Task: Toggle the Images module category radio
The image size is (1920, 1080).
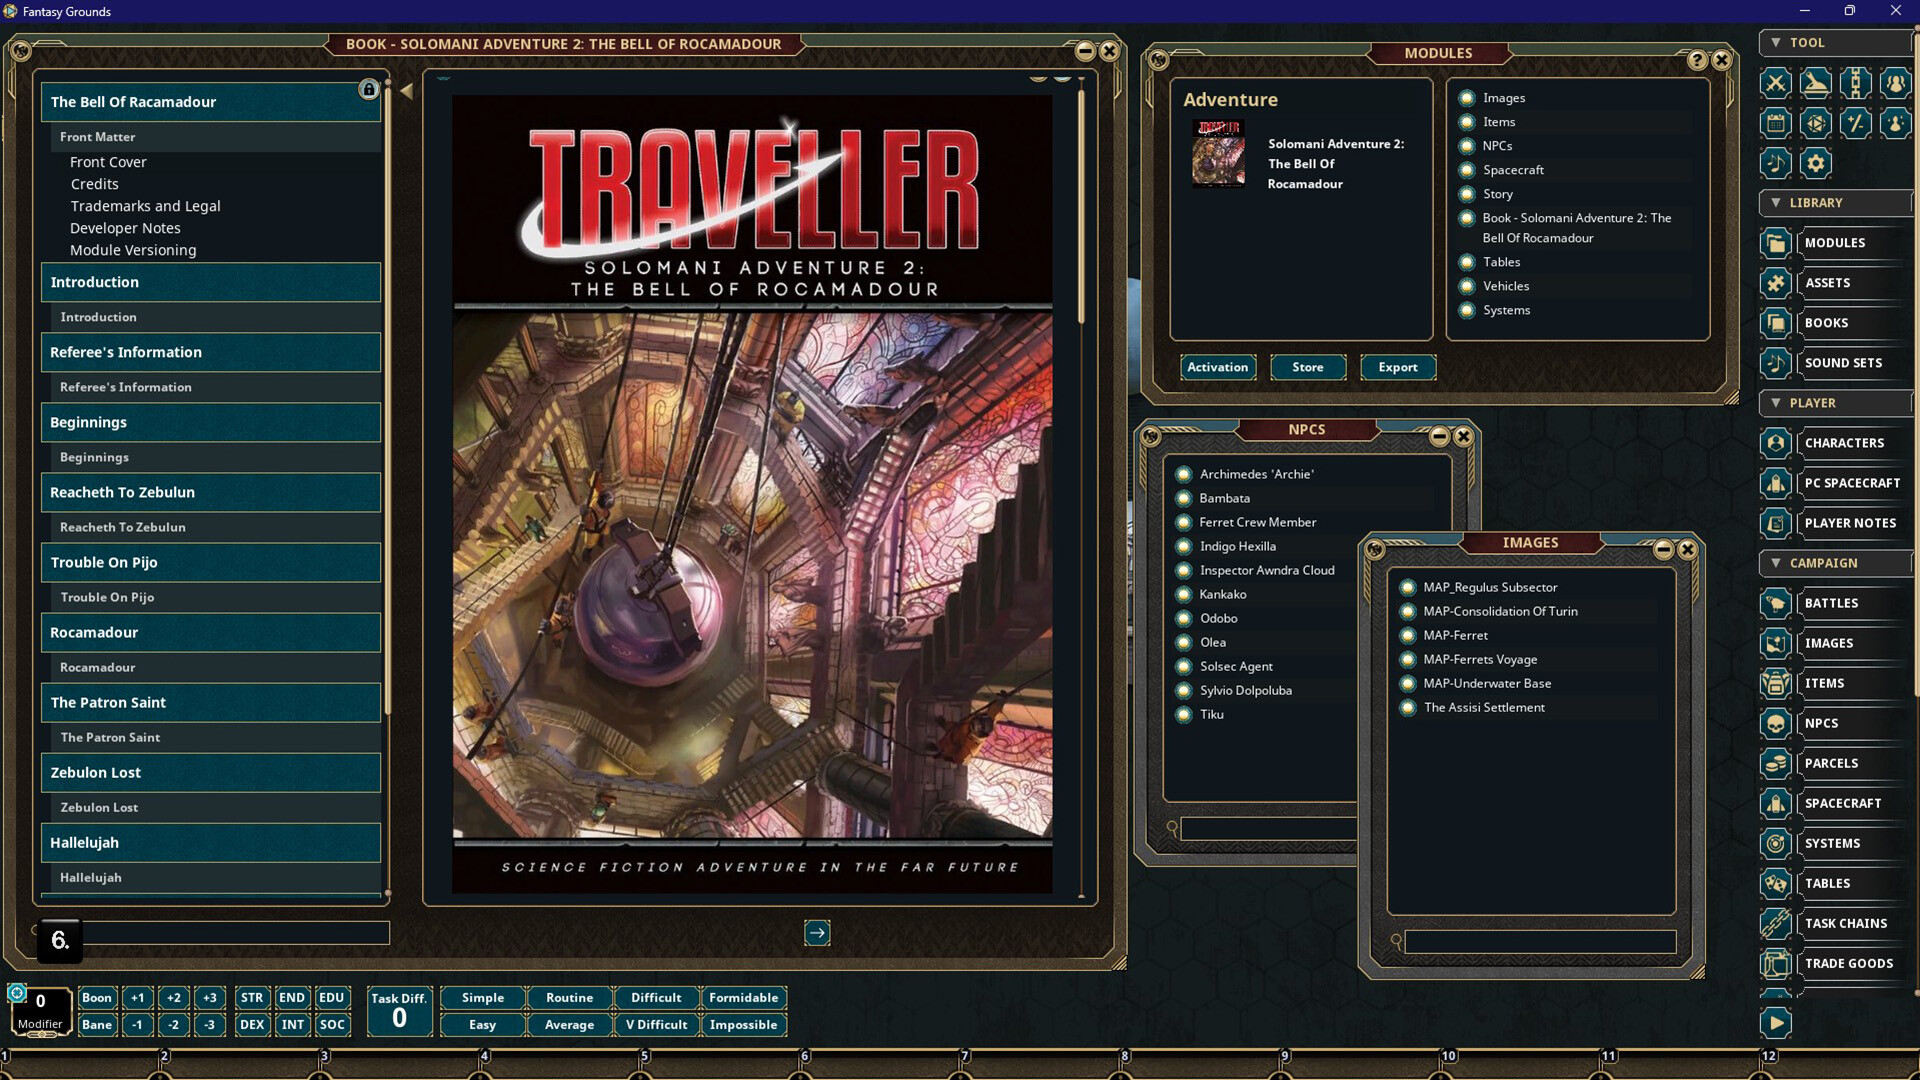Action: point(1466,98)
